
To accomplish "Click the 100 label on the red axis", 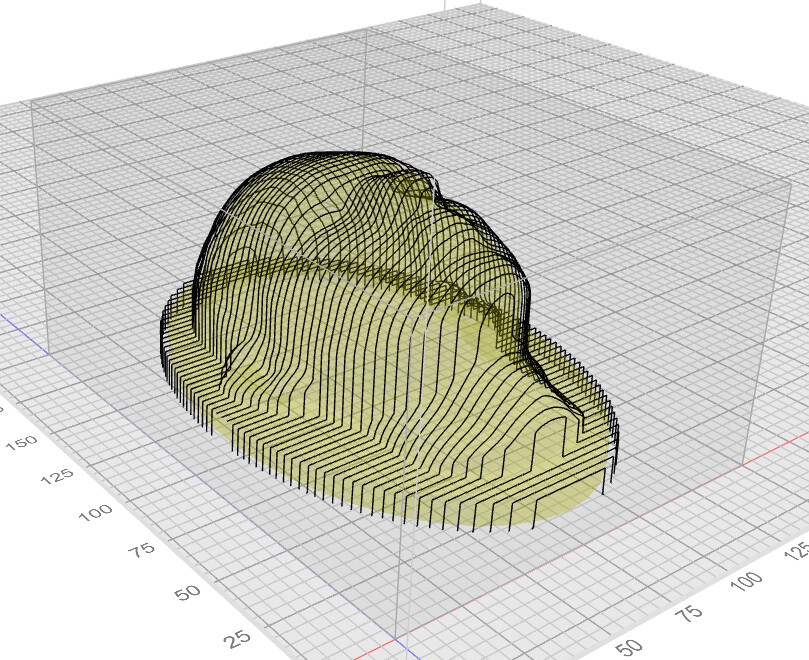I will [747, 580].
